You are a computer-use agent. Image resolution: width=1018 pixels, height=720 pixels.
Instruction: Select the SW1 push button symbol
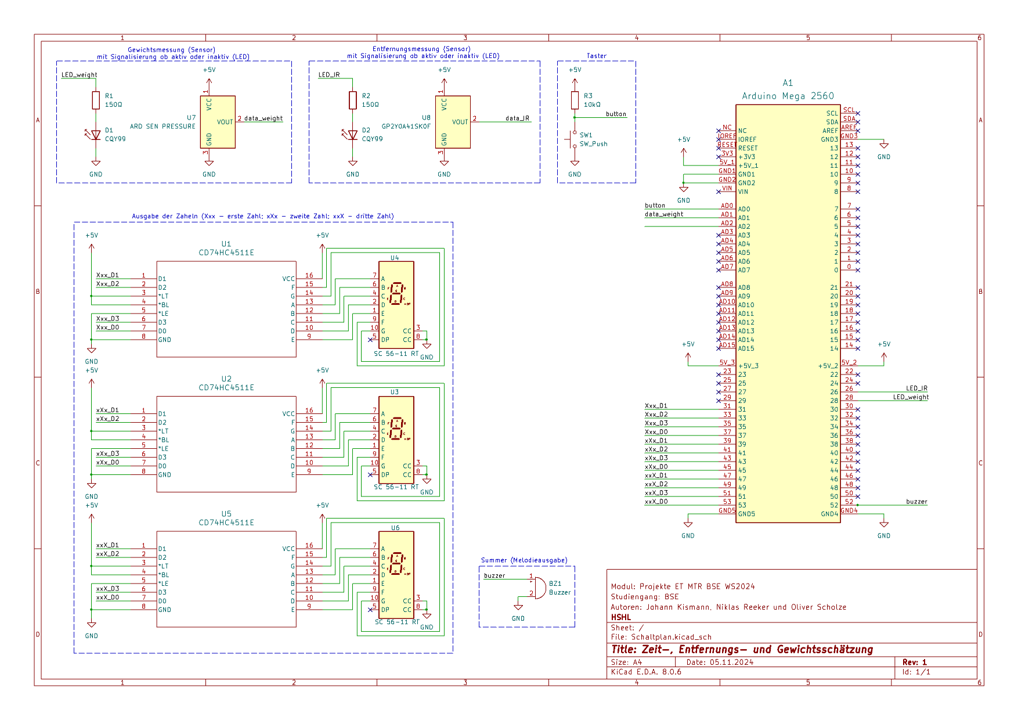click(574, 138)
